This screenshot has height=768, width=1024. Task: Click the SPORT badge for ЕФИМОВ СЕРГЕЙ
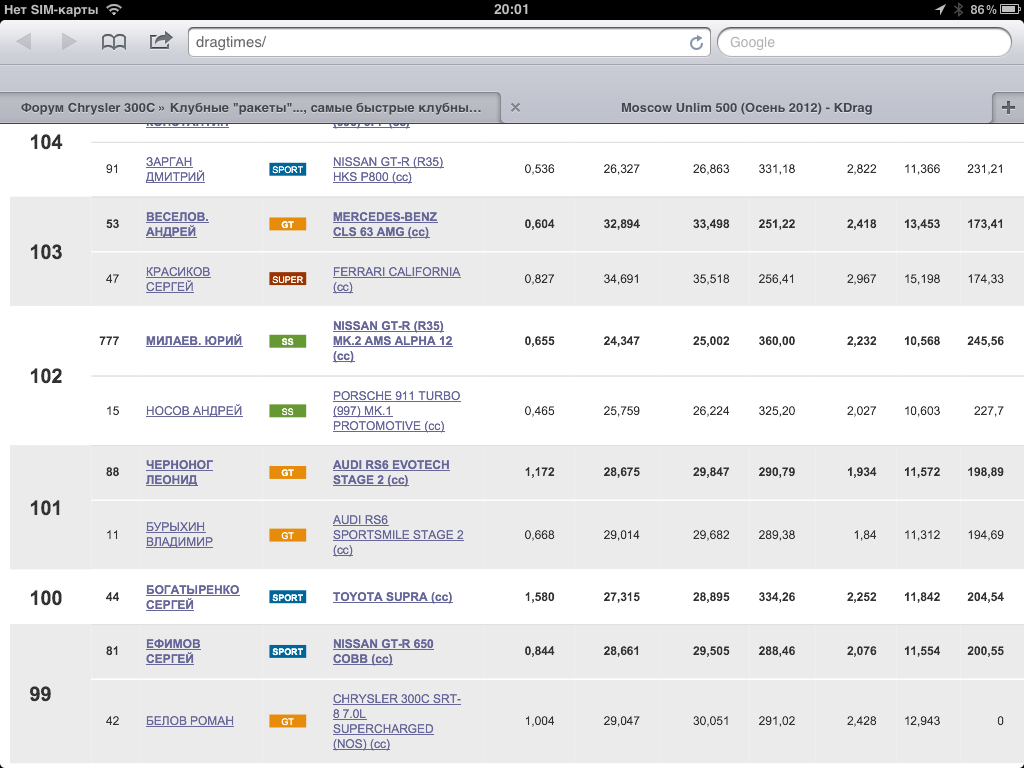click(287, 651)
